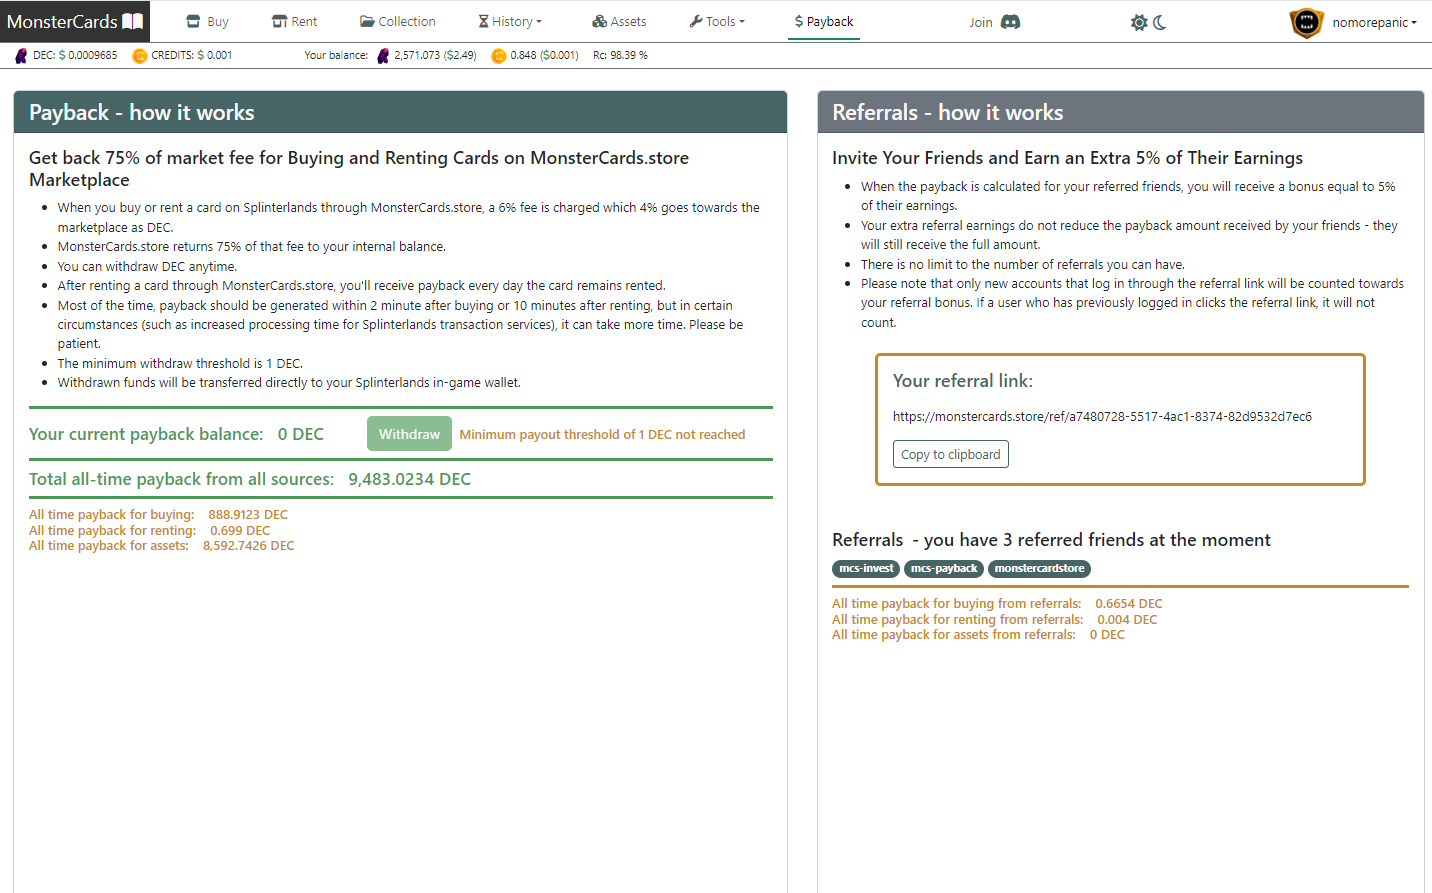Click the monstercardstore referral badge
The height and width of the screenshot is (893, 1432).
point(1039,569)
